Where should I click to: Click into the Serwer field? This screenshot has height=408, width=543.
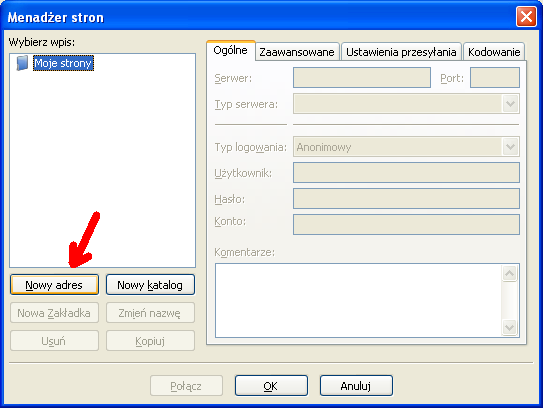click(x=362, y=78)
